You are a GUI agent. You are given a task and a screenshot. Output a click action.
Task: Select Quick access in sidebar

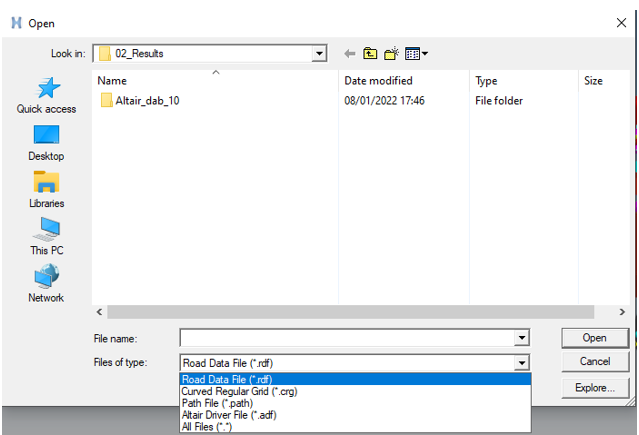[46, 95]
